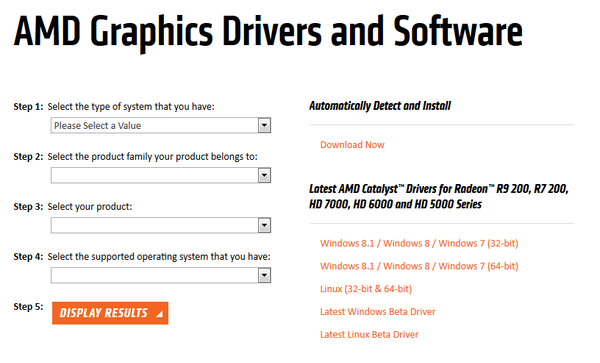Open the Step 3 'Select your product' field

click(x=161, y=226)
